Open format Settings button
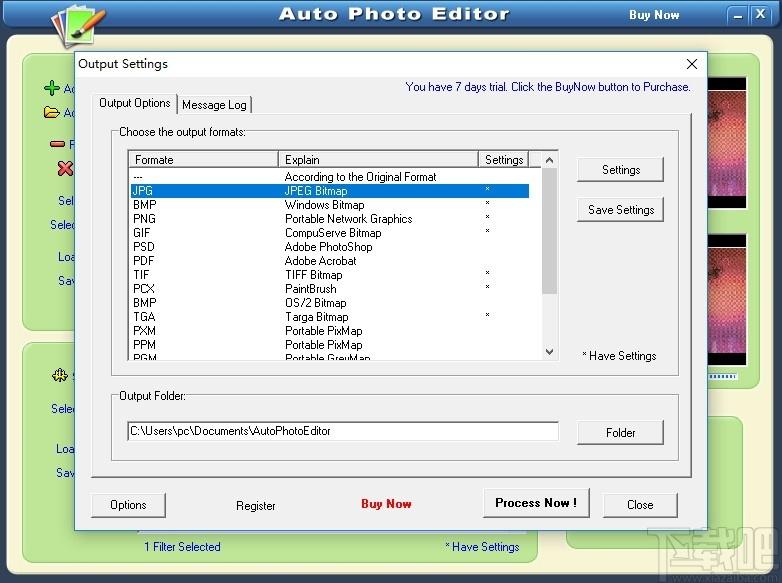 pyautogui.click(x=620, y=170)
